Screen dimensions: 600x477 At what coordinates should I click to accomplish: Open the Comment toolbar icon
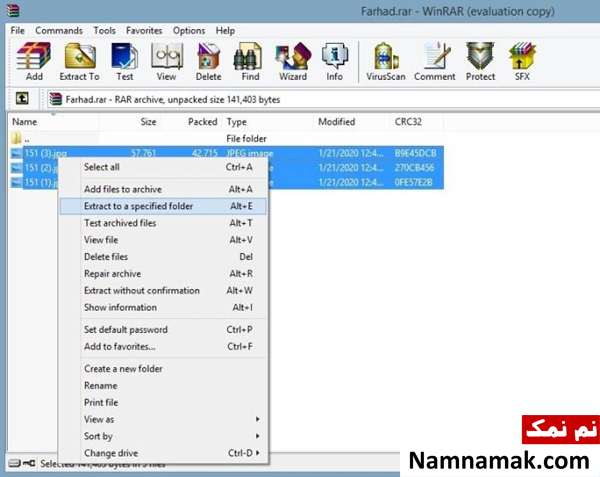(435, 61)
